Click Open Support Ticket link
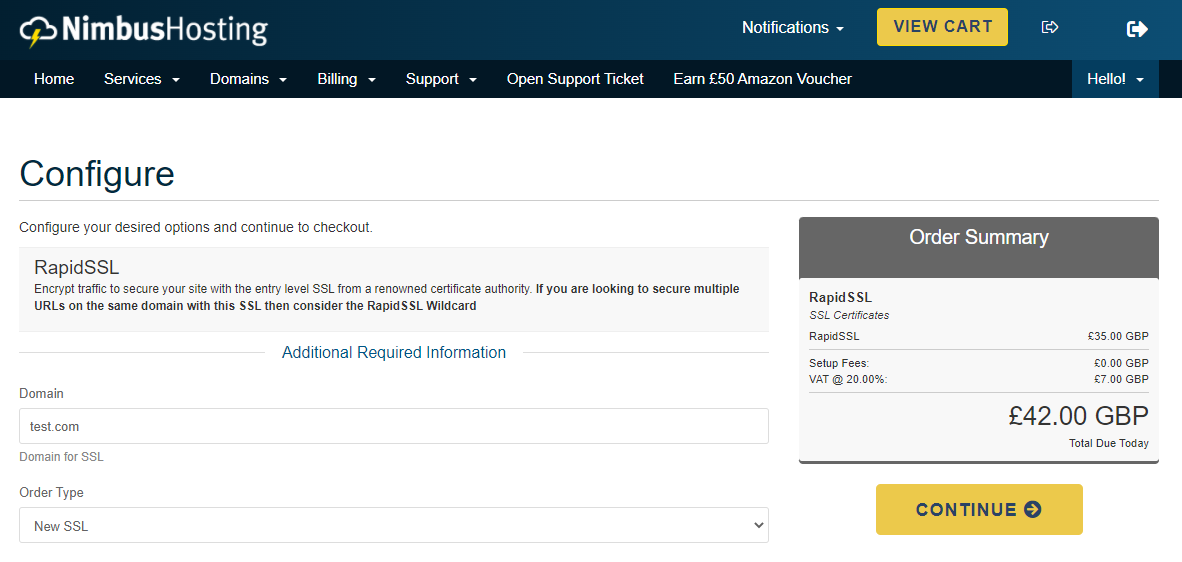Screen dimensions: 1182x562 pos(575,78)
